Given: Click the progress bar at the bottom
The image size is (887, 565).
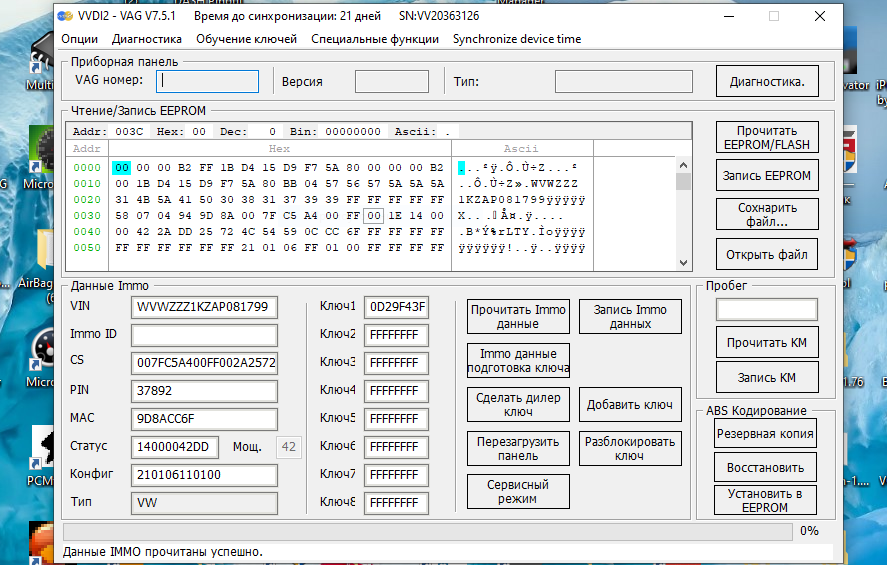Looking at the screenshot, I should tap(428, 532).
